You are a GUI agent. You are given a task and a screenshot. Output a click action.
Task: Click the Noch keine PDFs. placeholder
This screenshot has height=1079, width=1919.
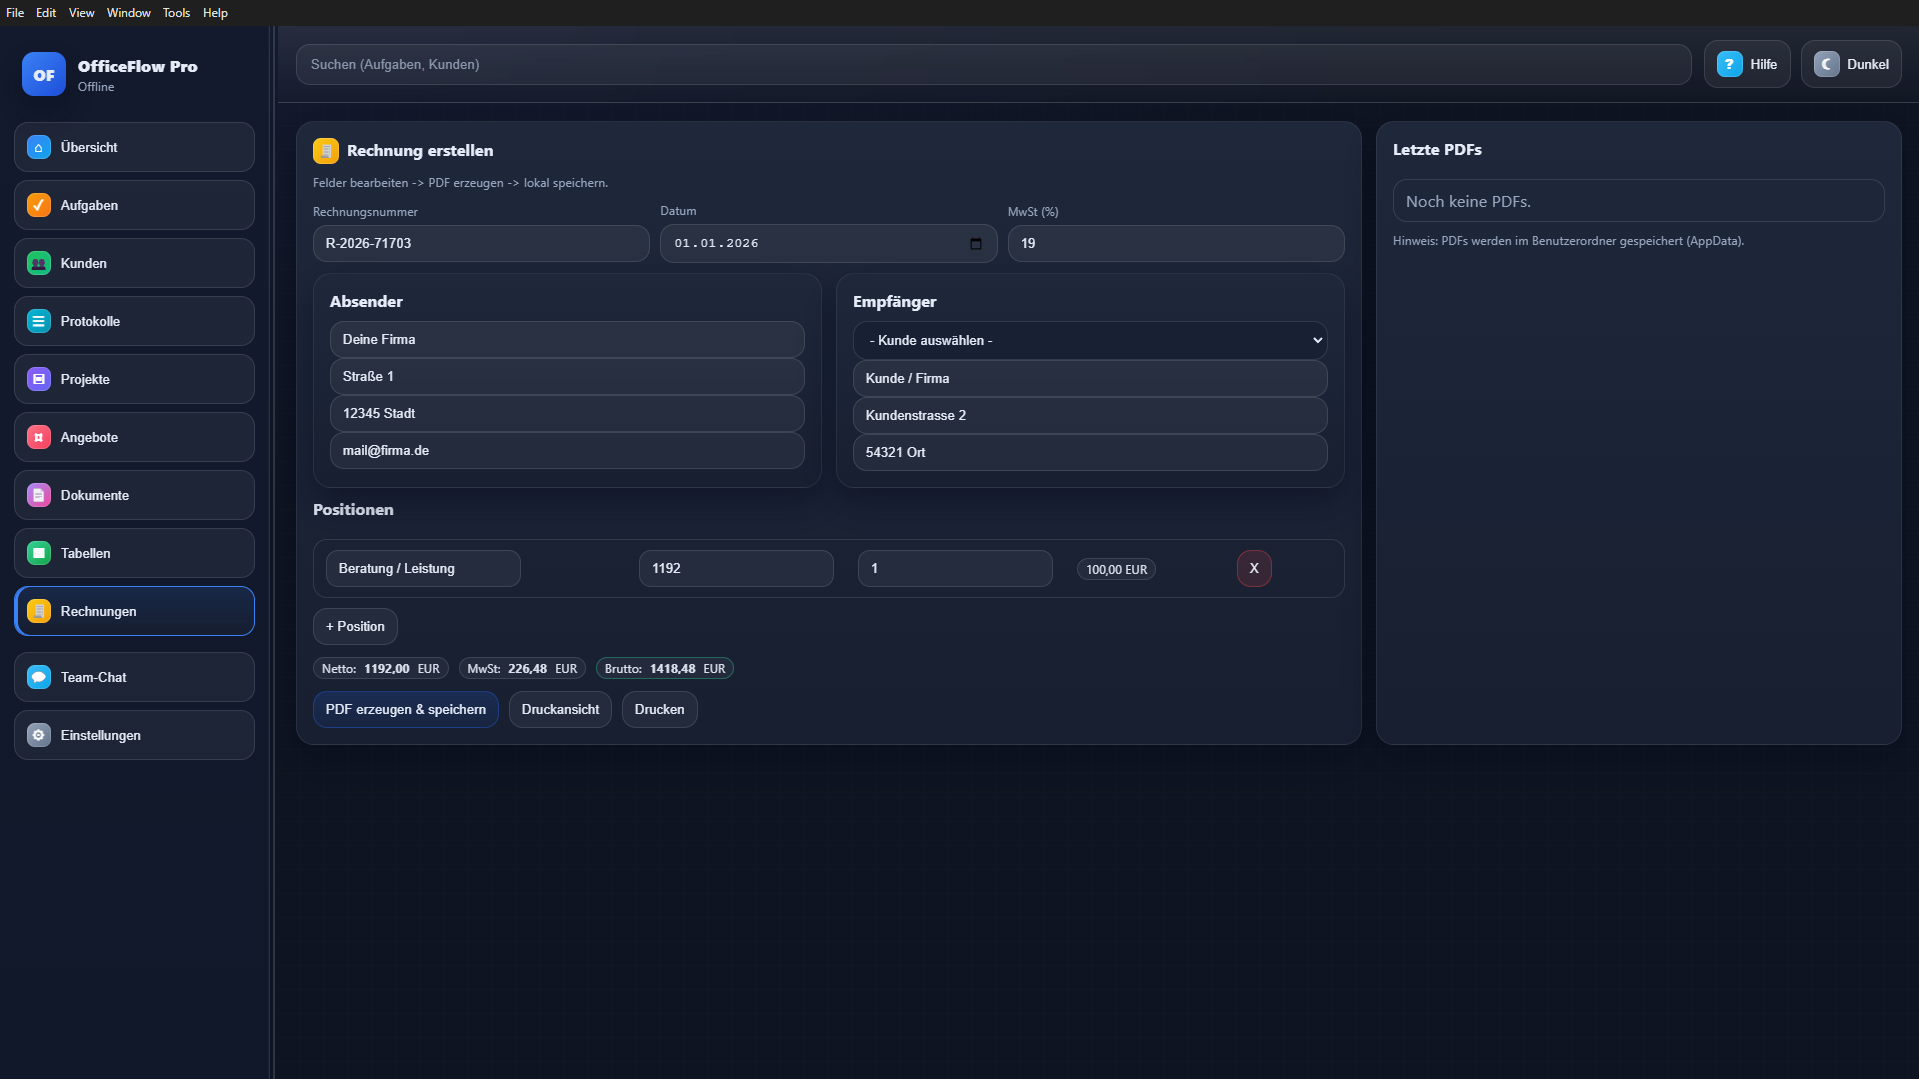coord(1638,201)
